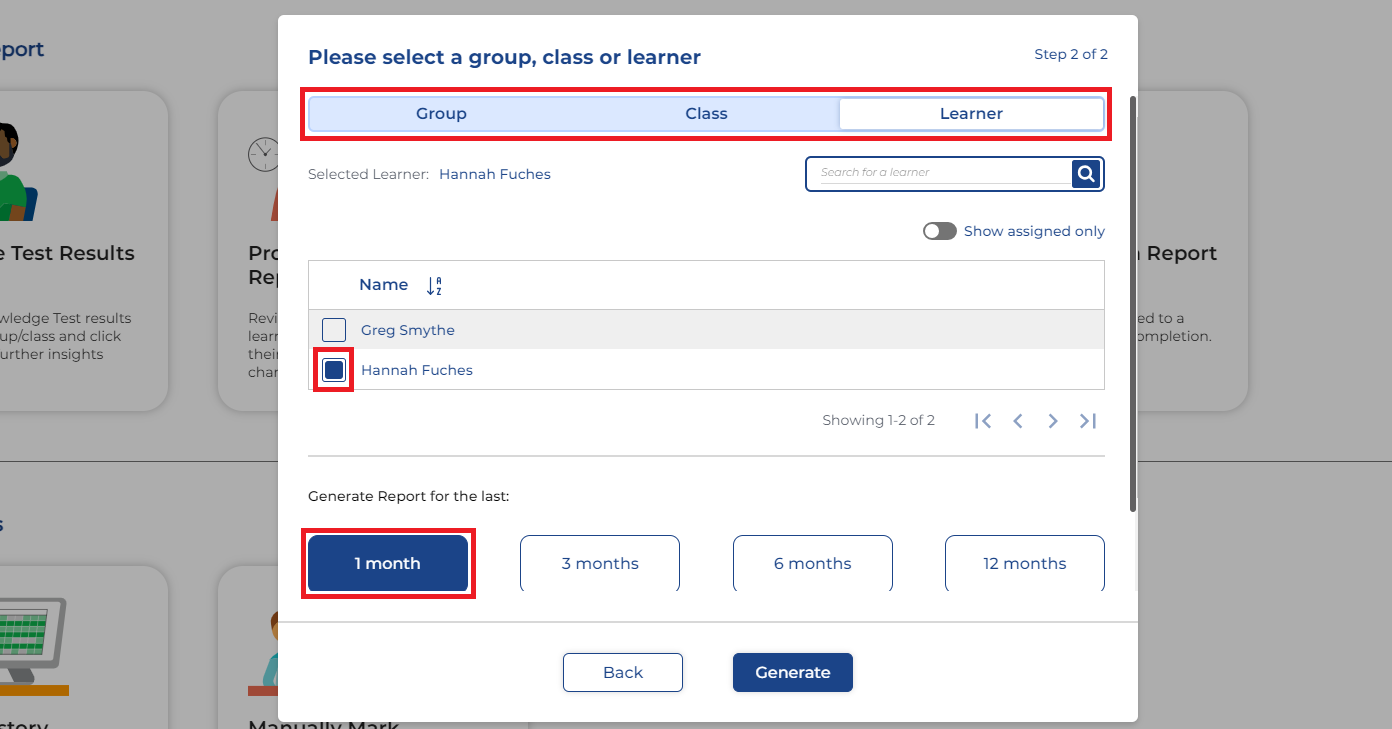
Task: Switch to the Class tab
Action: point(706,114)
